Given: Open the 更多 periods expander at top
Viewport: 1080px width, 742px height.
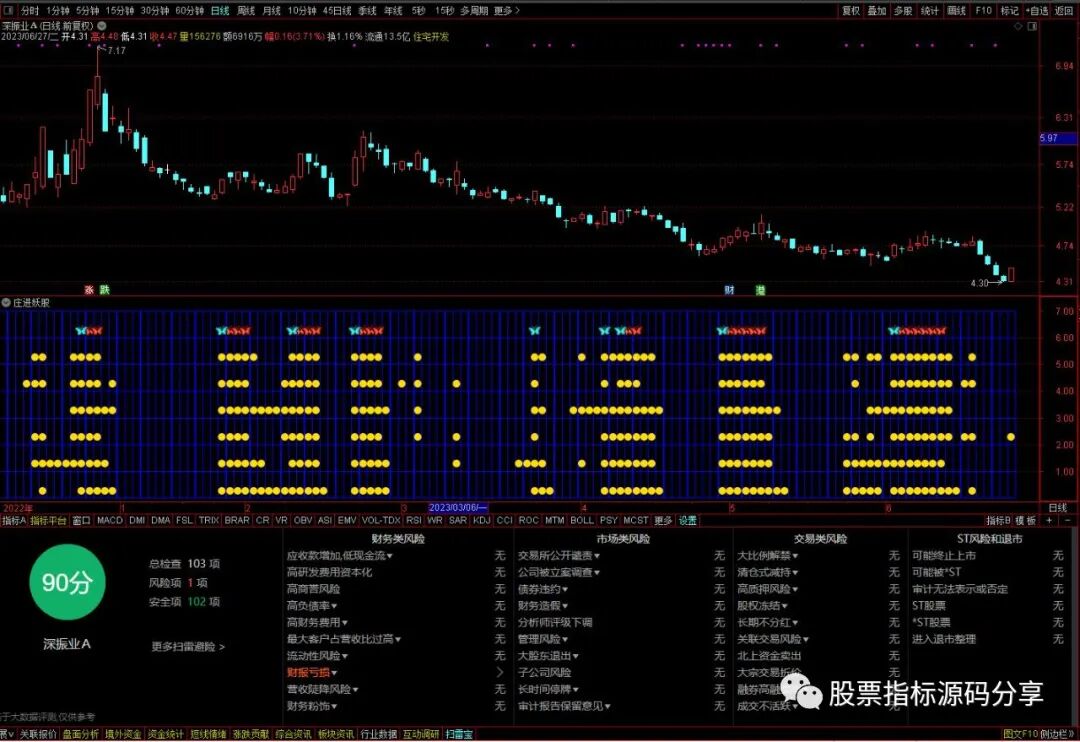Looking at the screenshot, I should 507,10.
